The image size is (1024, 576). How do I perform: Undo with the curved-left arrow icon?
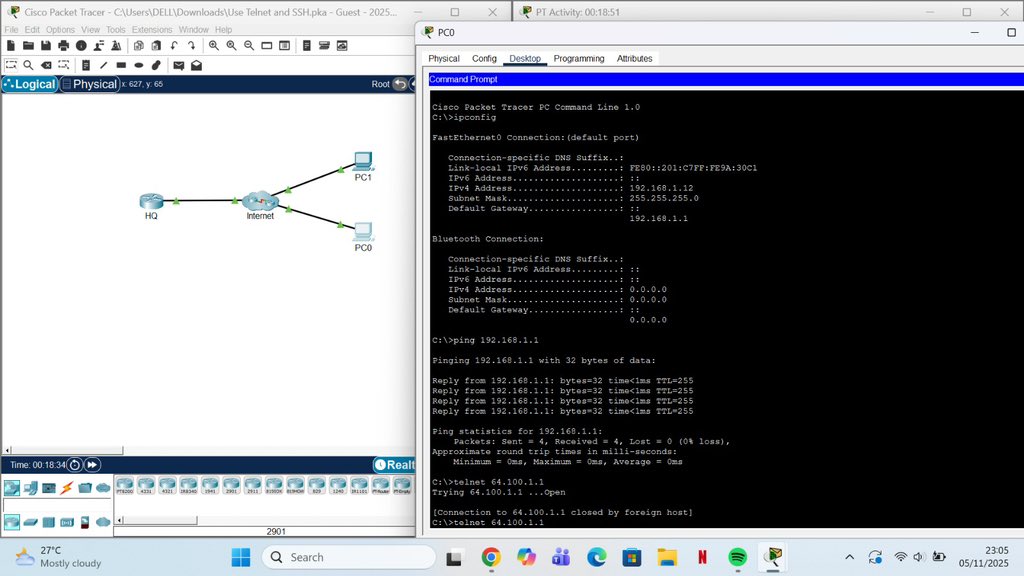174,46
